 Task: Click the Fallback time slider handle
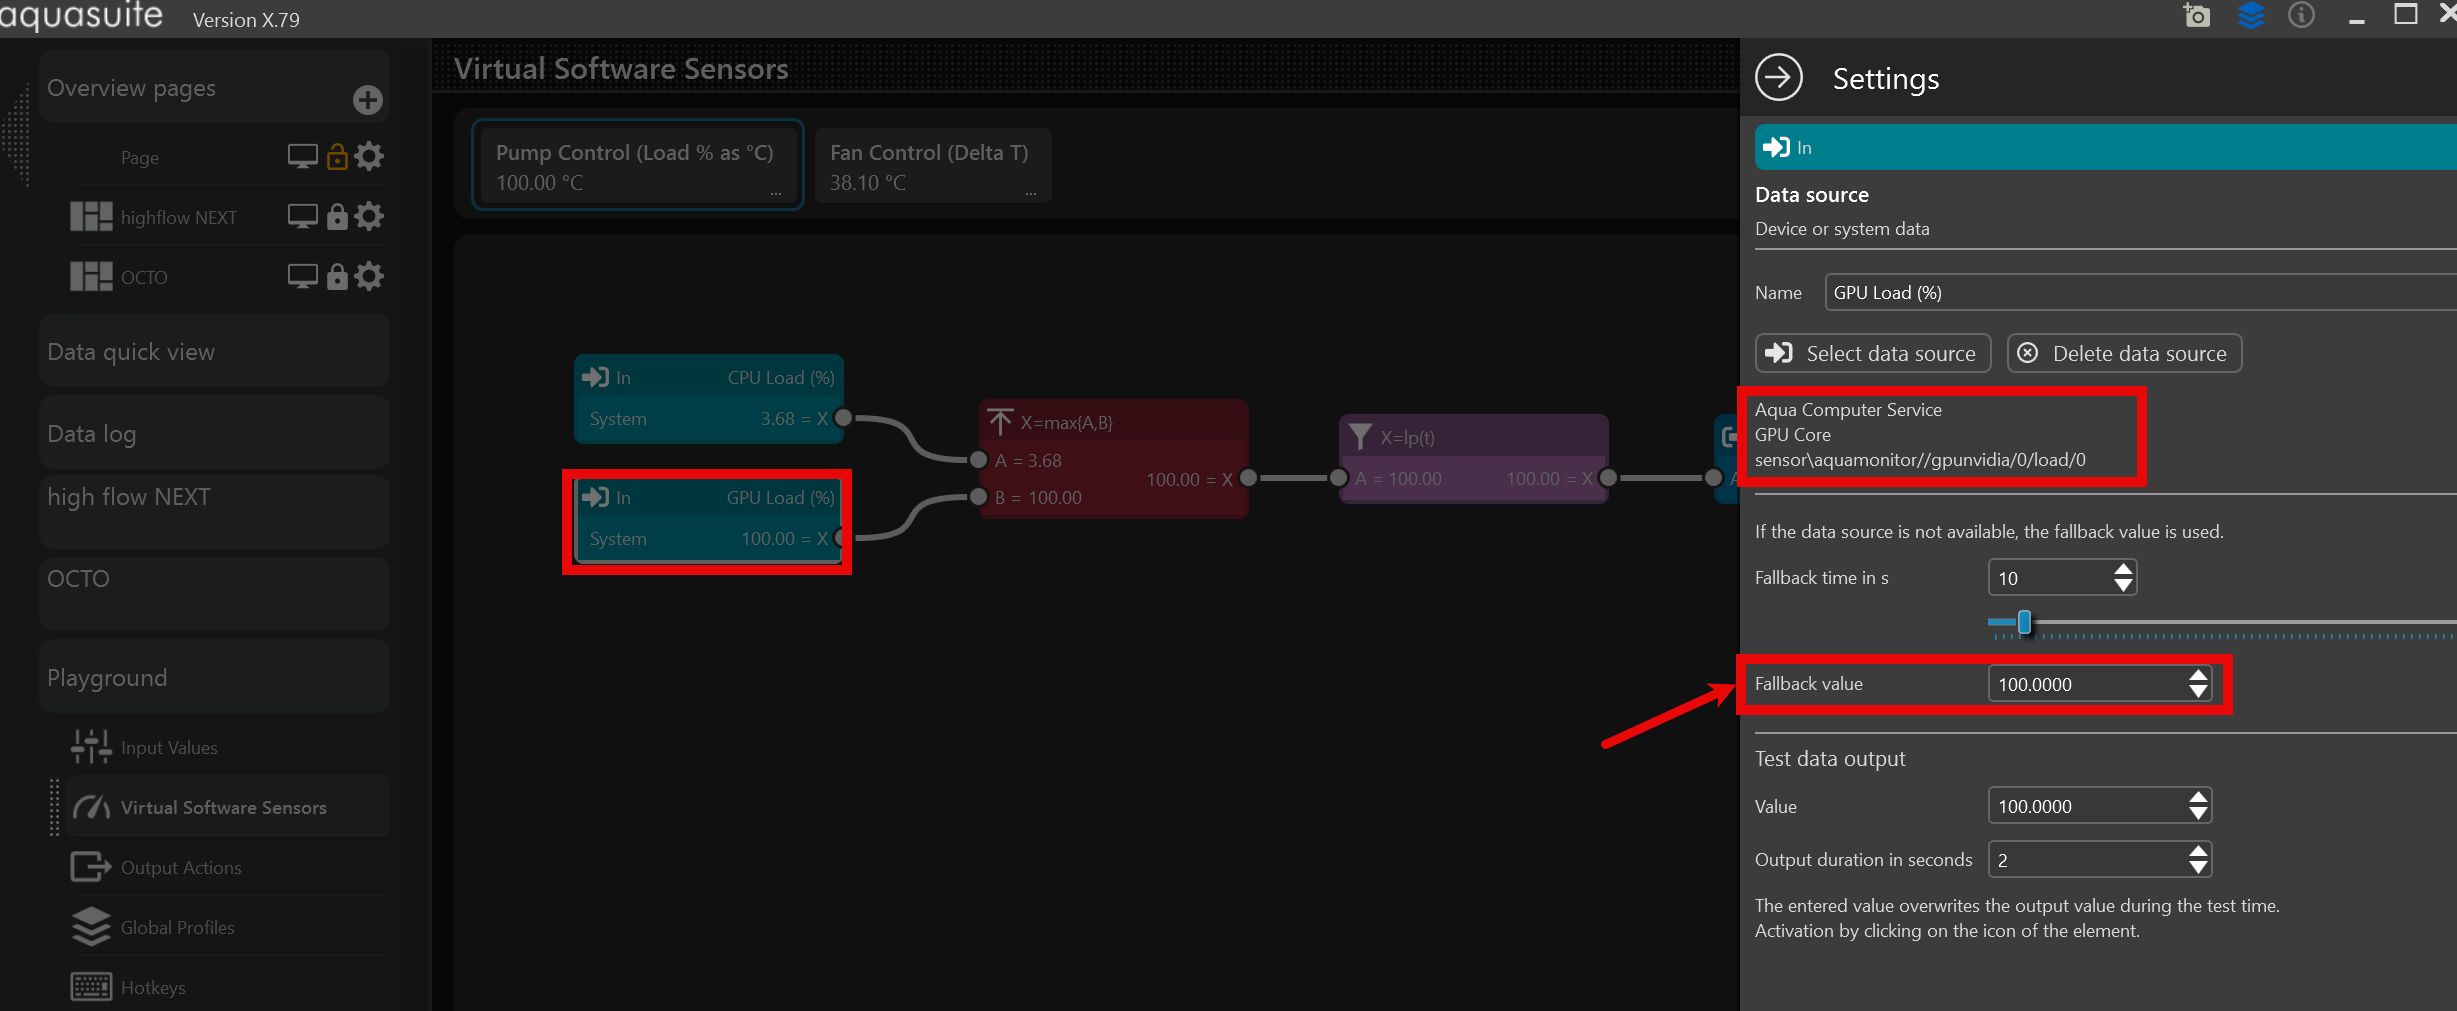[2024, 623]
